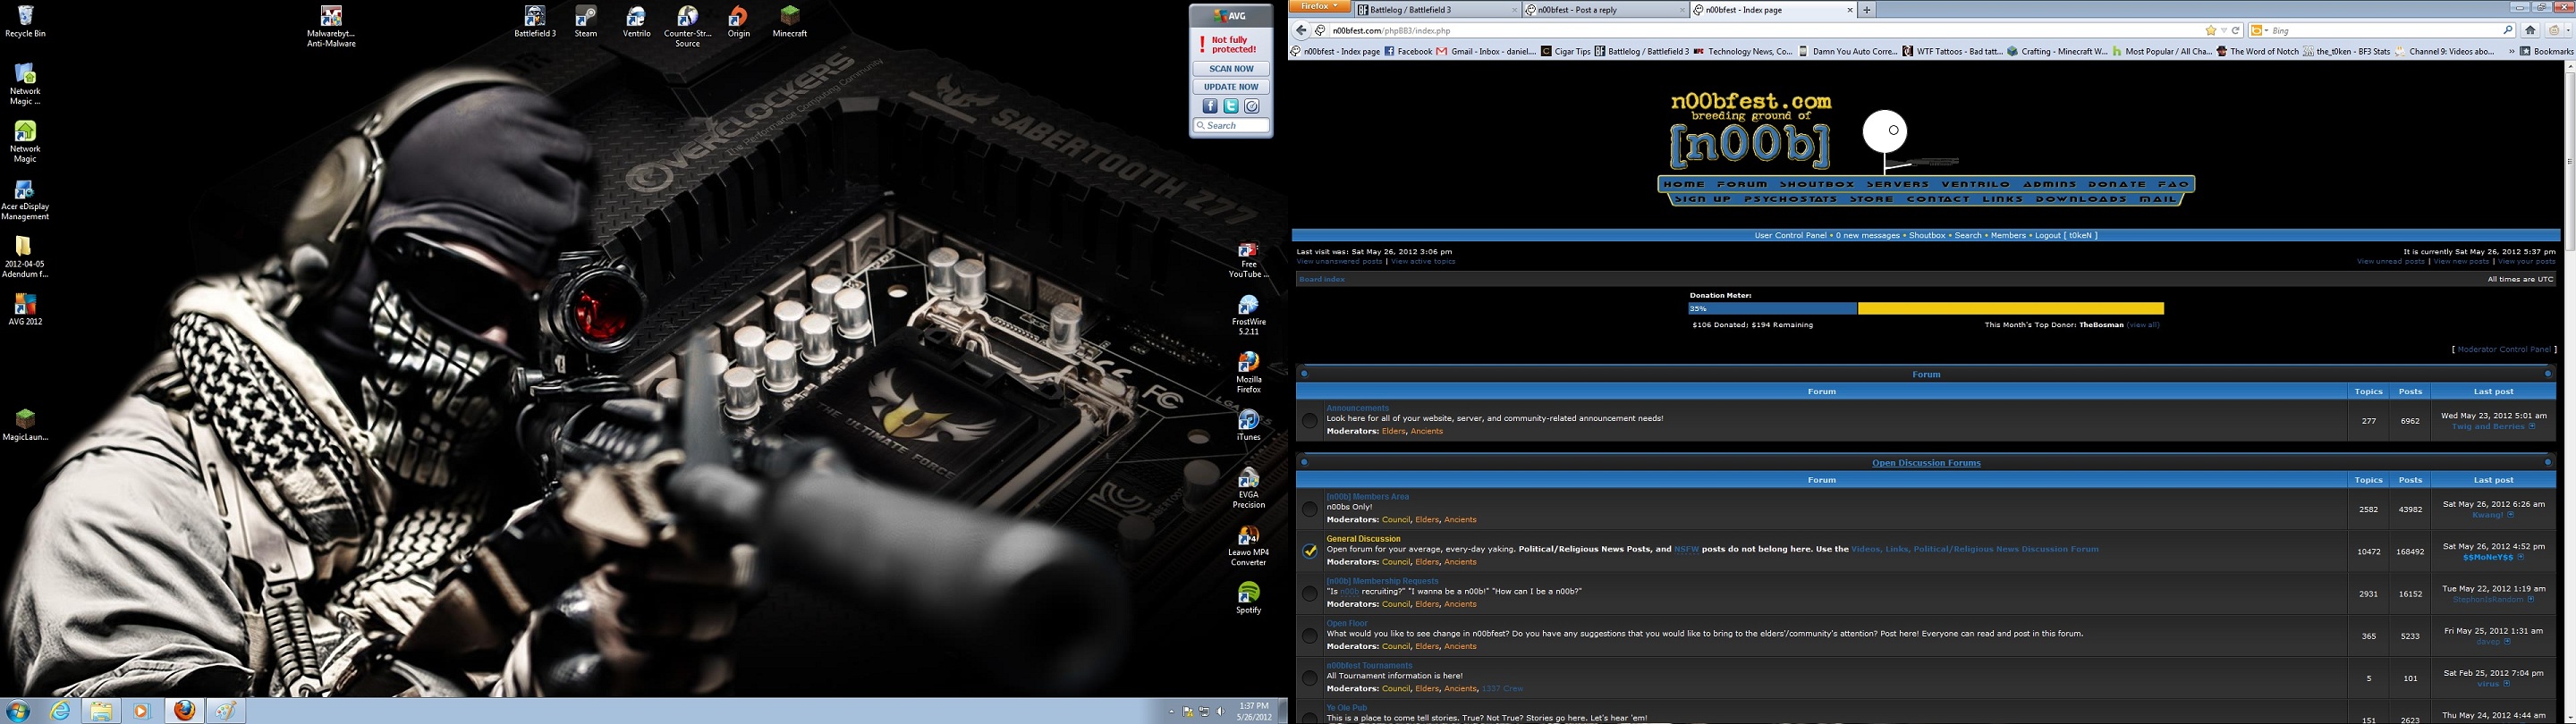2576x724 pixels.
Task: Click the donation meter progress bar
Action: click(1926, 309)
